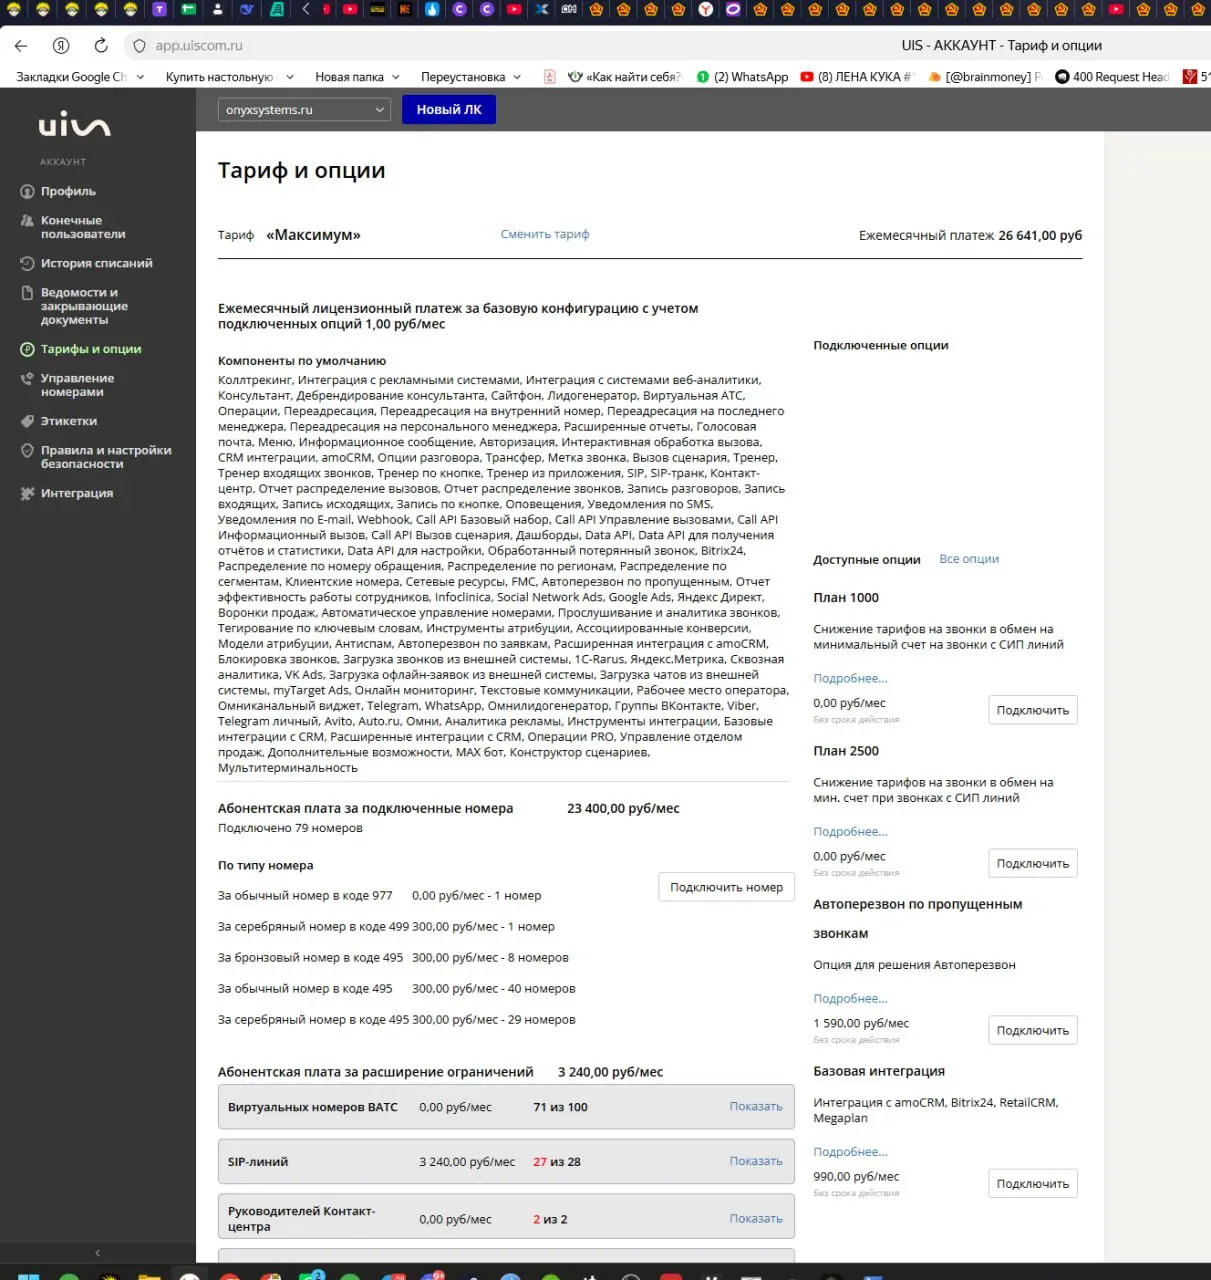Open site protection info icon in address bar
The width and height of the screenshot is (1211, 1280).
[x=139, y=46]
